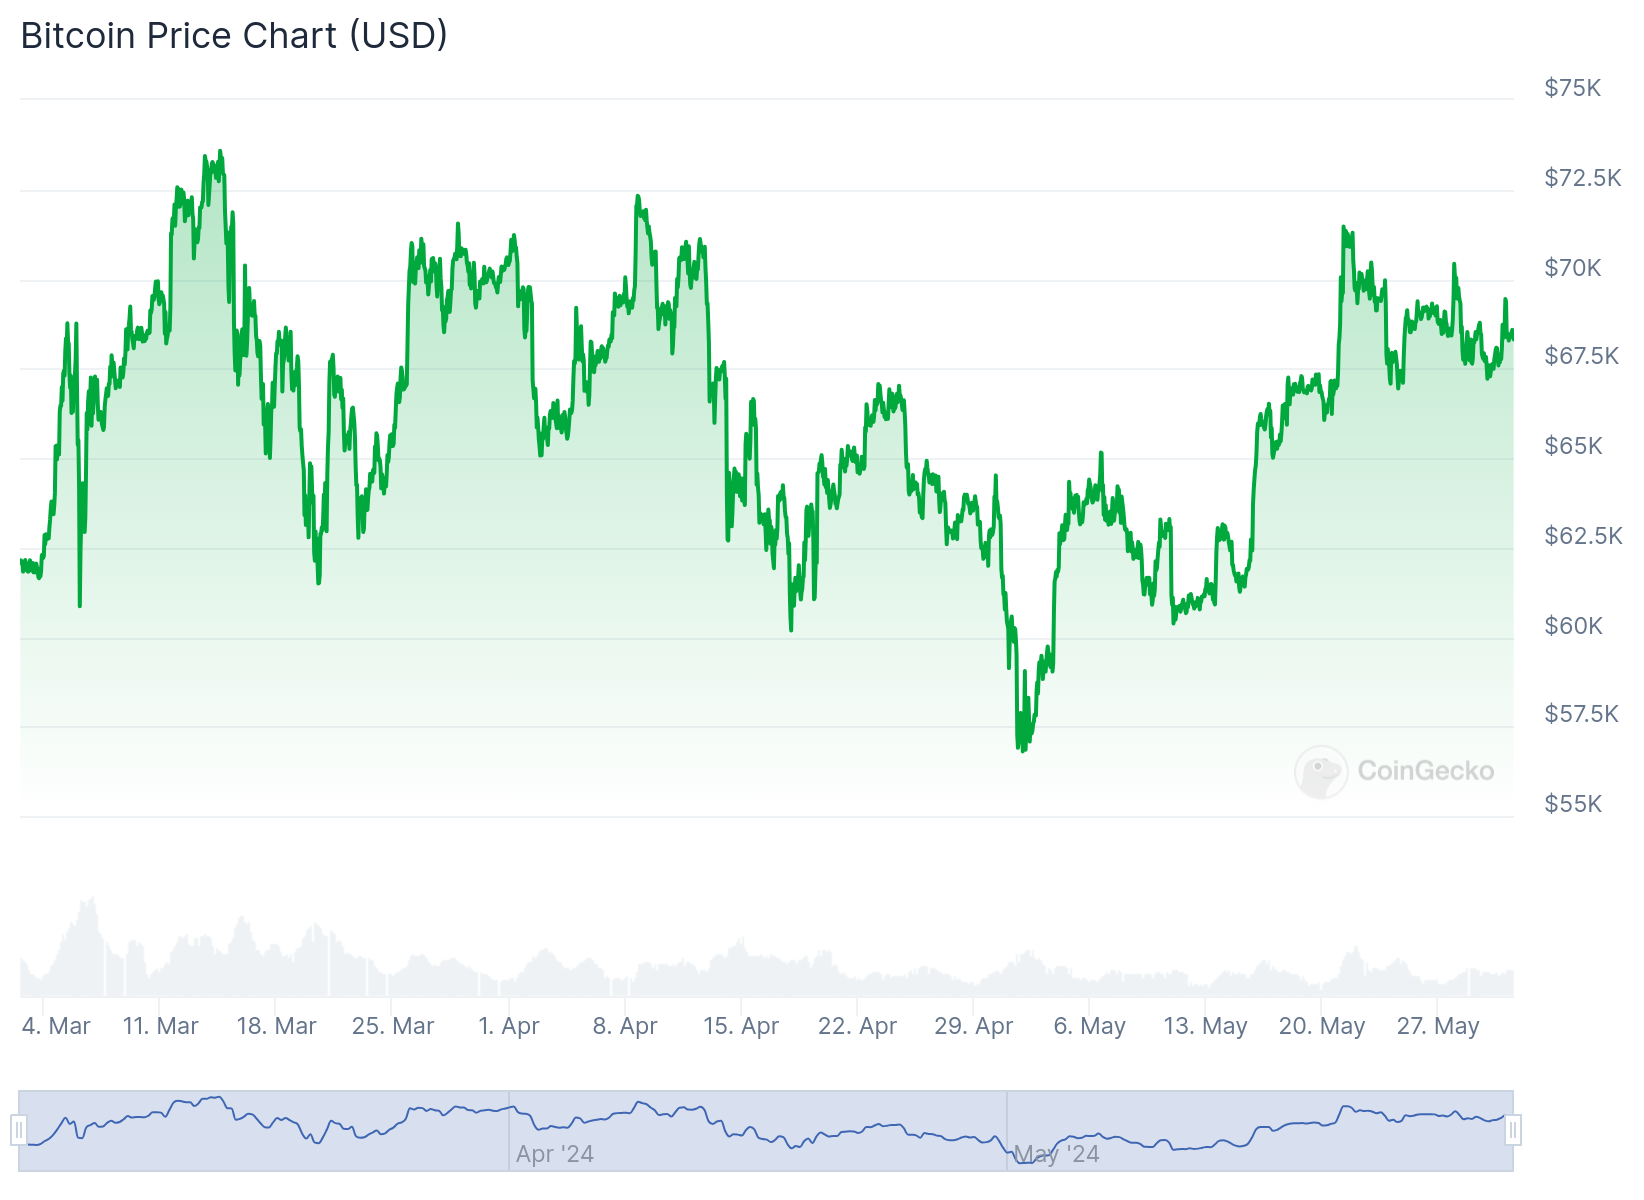Pick the $60K price axis label
The height and width of the screenshot is (1200, 1644).
[1573, 626]
